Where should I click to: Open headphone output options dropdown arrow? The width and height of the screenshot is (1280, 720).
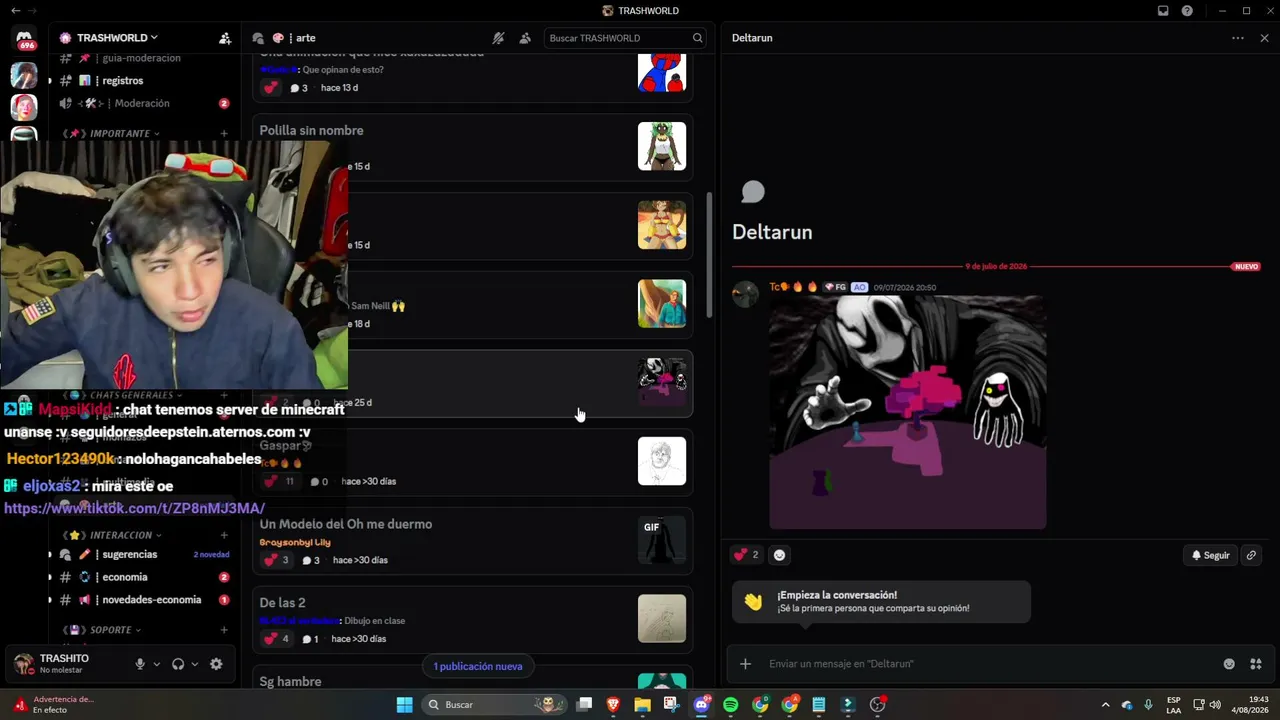[x=194, y=664]
